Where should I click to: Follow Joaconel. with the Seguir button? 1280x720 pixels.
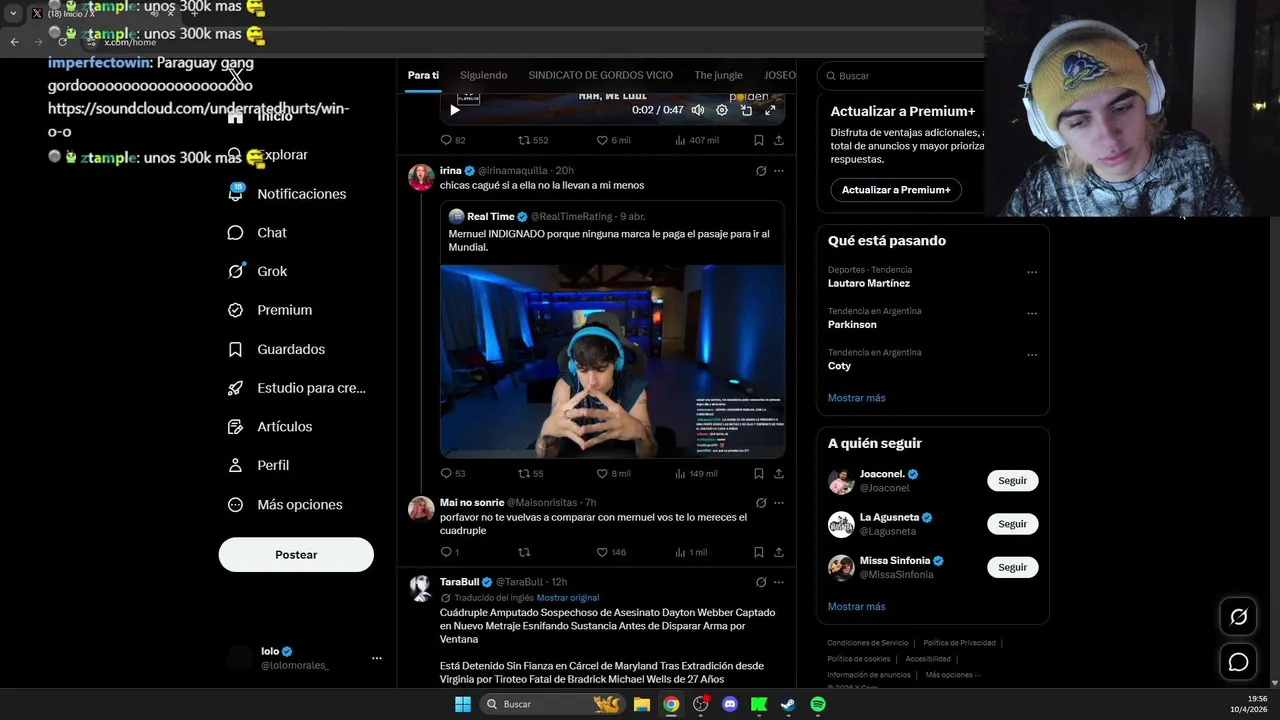pyautogui.click(x=1012, y=481)
